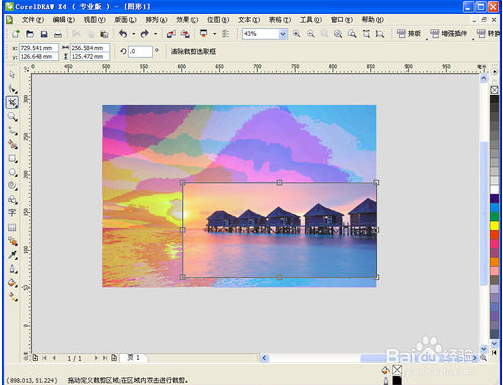The height and width of the screenshot is (385, 503).
Task: Select the Zoom magnifier tool in toolbox
Action: click(12, 117)
